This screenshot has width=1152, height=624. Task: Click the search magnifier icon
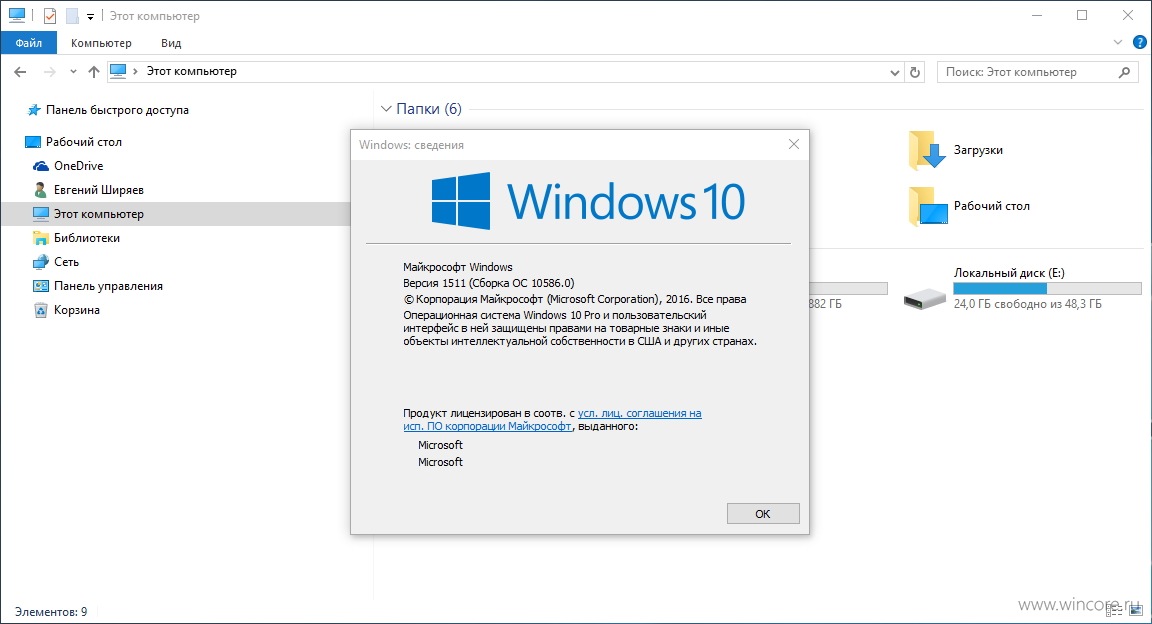click(x=1124, y=72)
